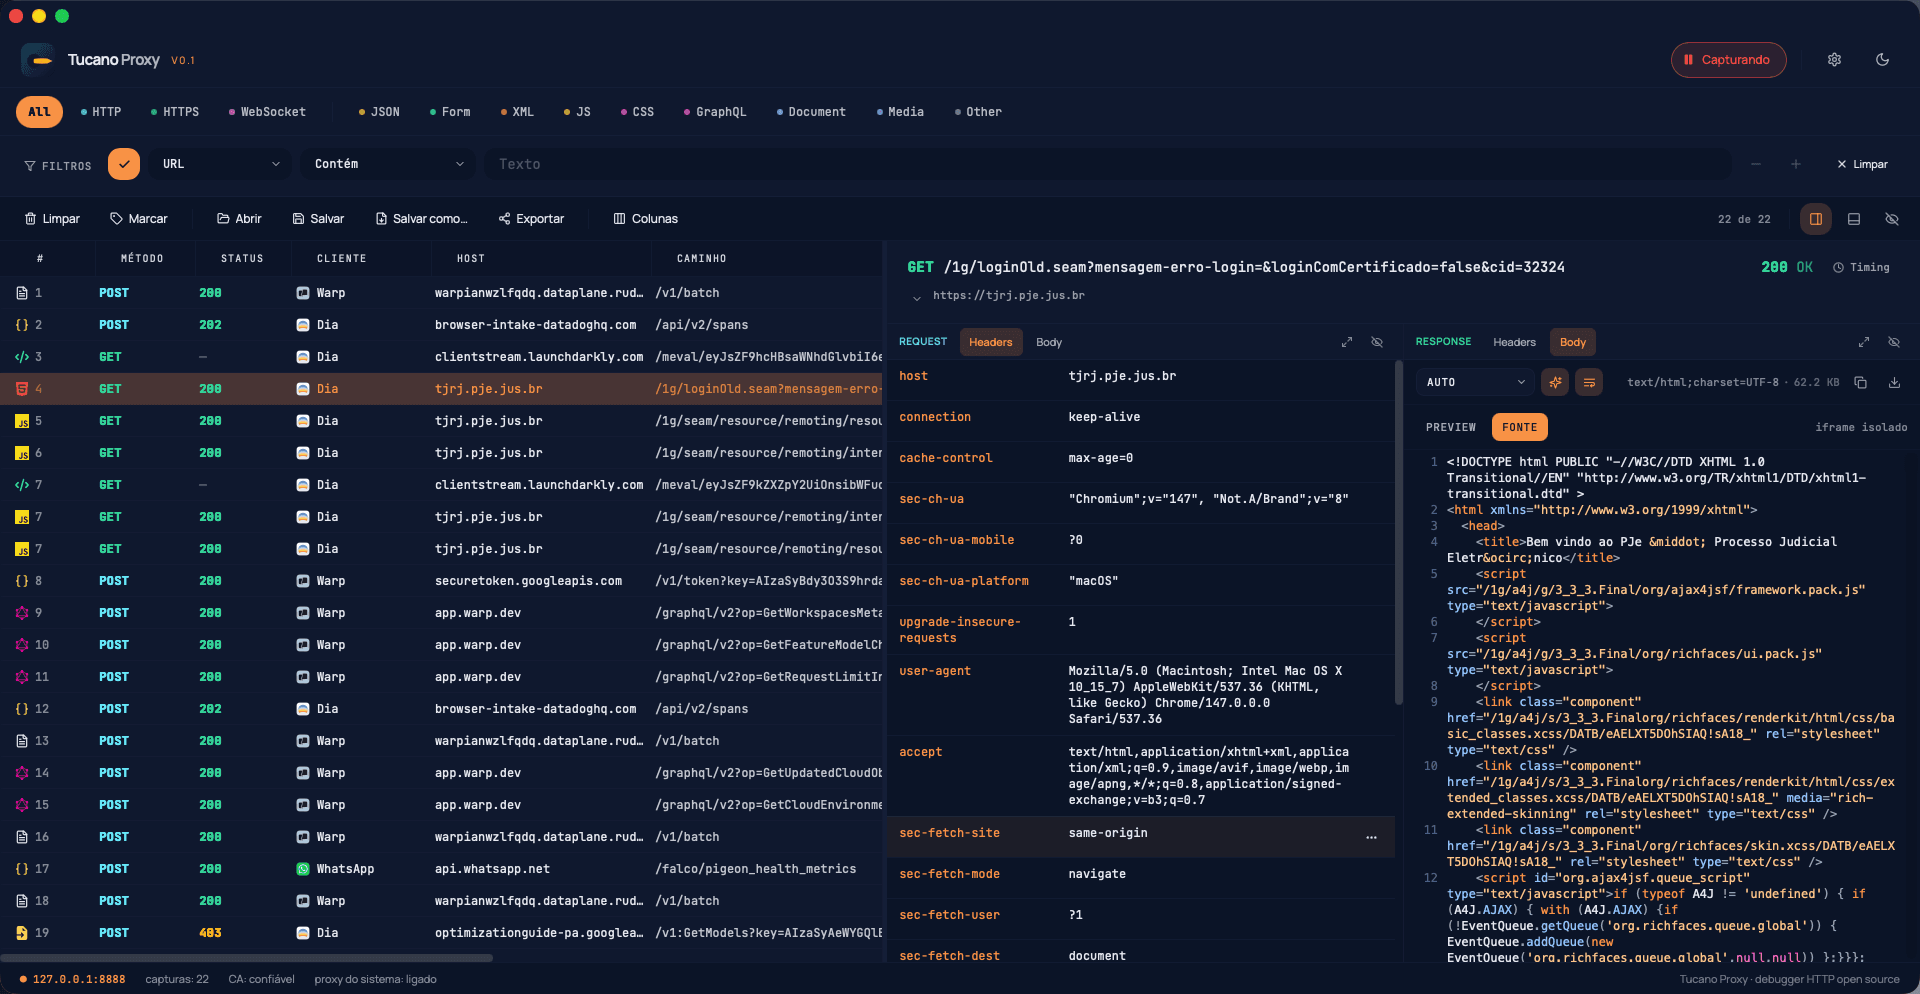The width and height of the screenshot is (1920, 994).
Task: Expand the response panel fullscreen
Action: 1864,342
